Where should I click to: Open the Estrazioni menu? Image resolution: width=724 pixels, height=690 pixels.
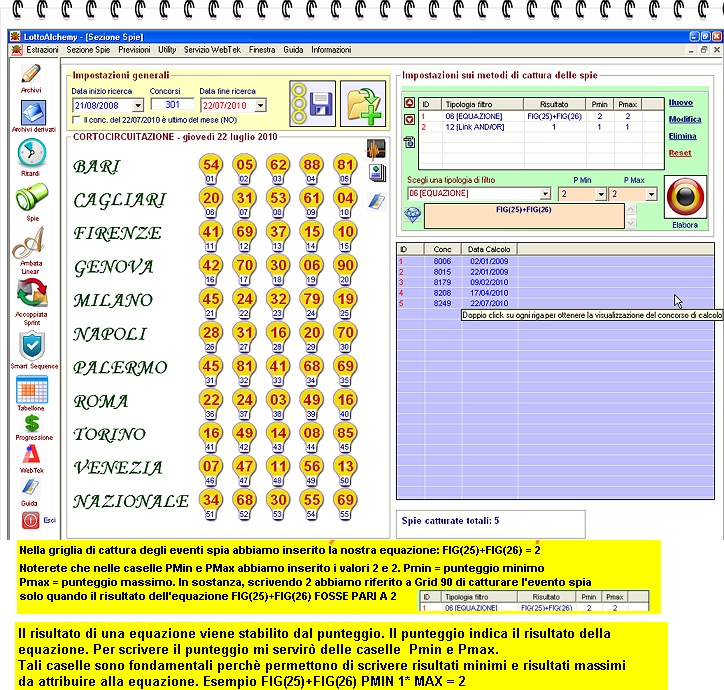(42, 50)
